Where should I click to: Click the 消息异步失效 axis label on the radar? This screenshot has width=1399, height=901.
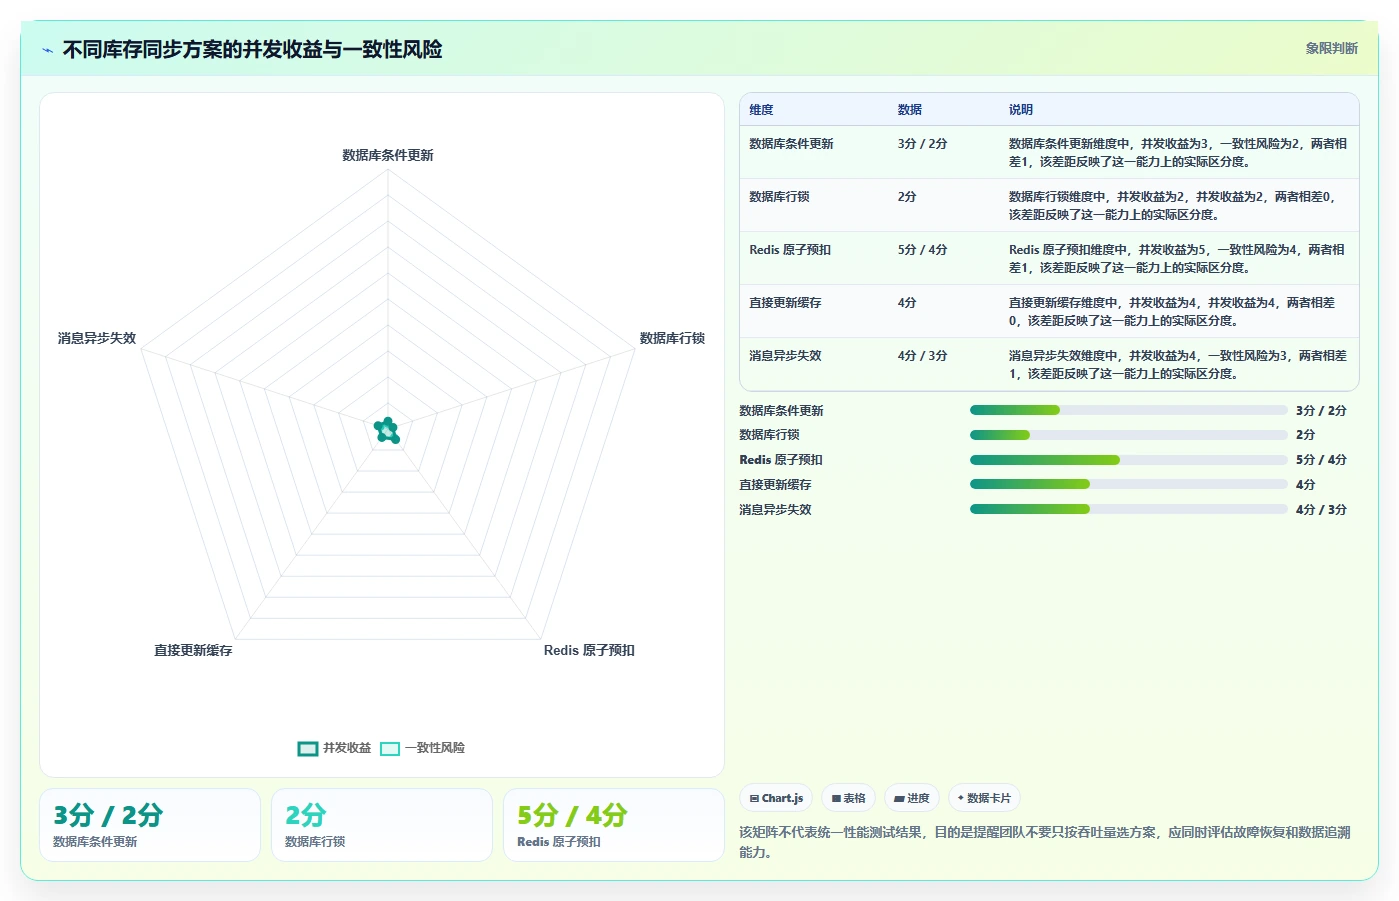(x=97, y=338)
